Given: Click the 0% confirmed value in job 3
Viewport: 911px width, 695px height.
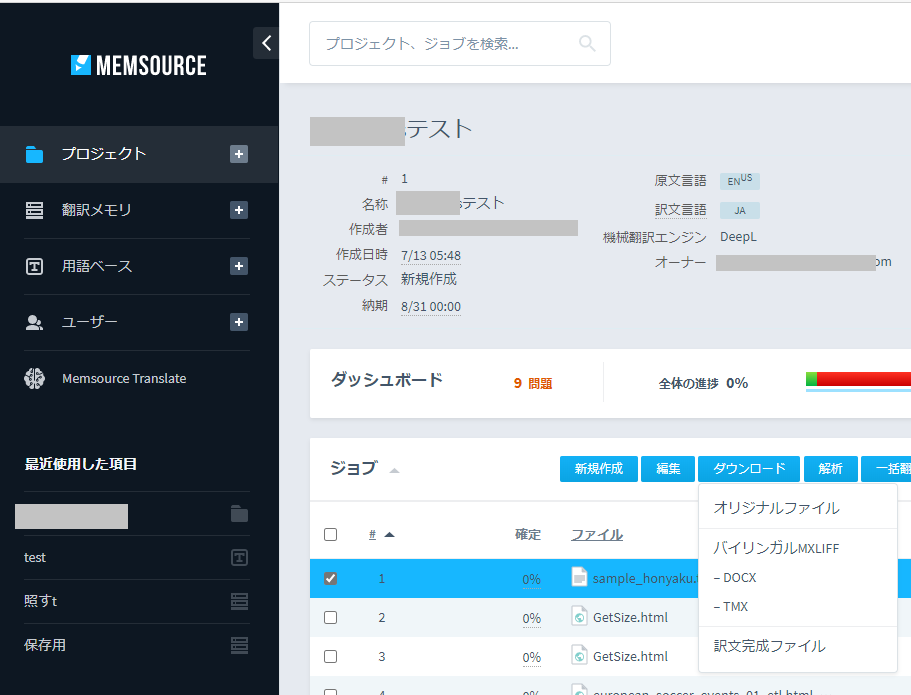Looking at the screenshot, I should click(x=532, y=657).
